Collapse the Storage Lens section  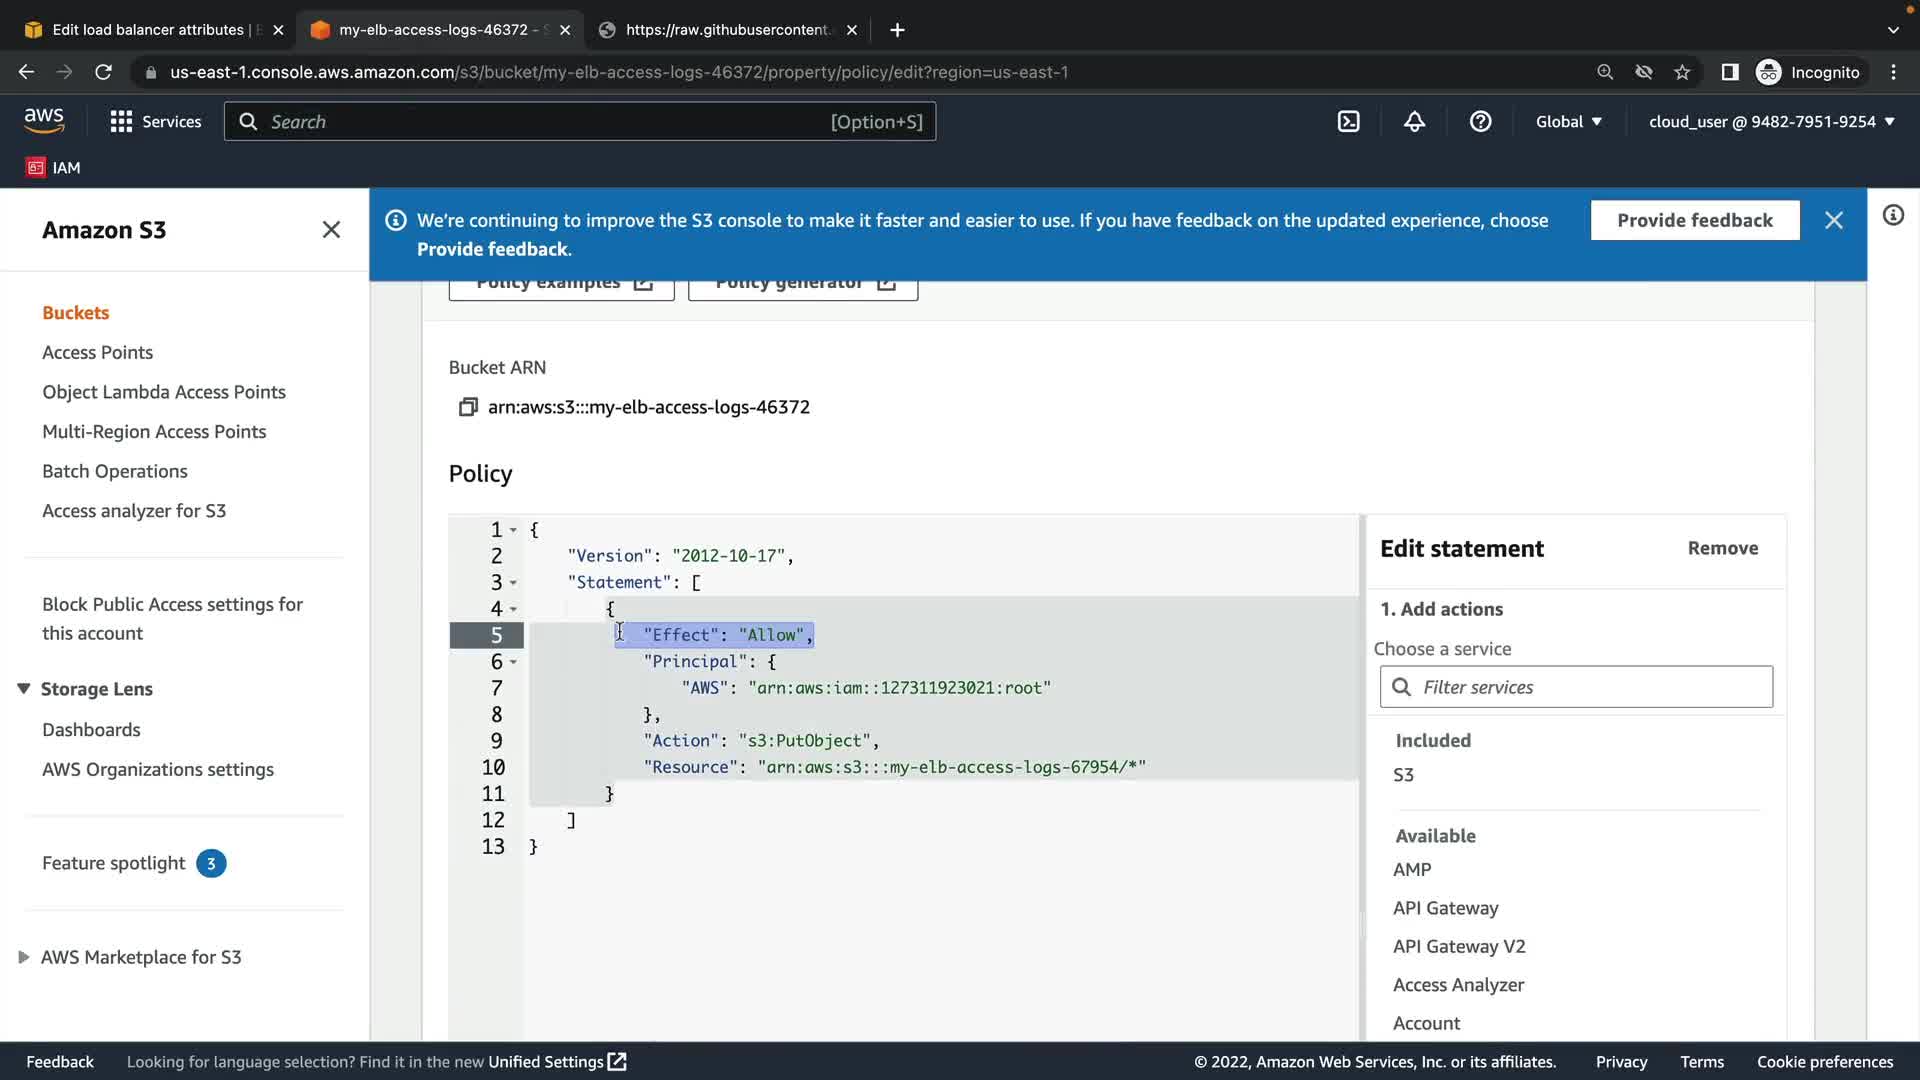click(24, 689)
